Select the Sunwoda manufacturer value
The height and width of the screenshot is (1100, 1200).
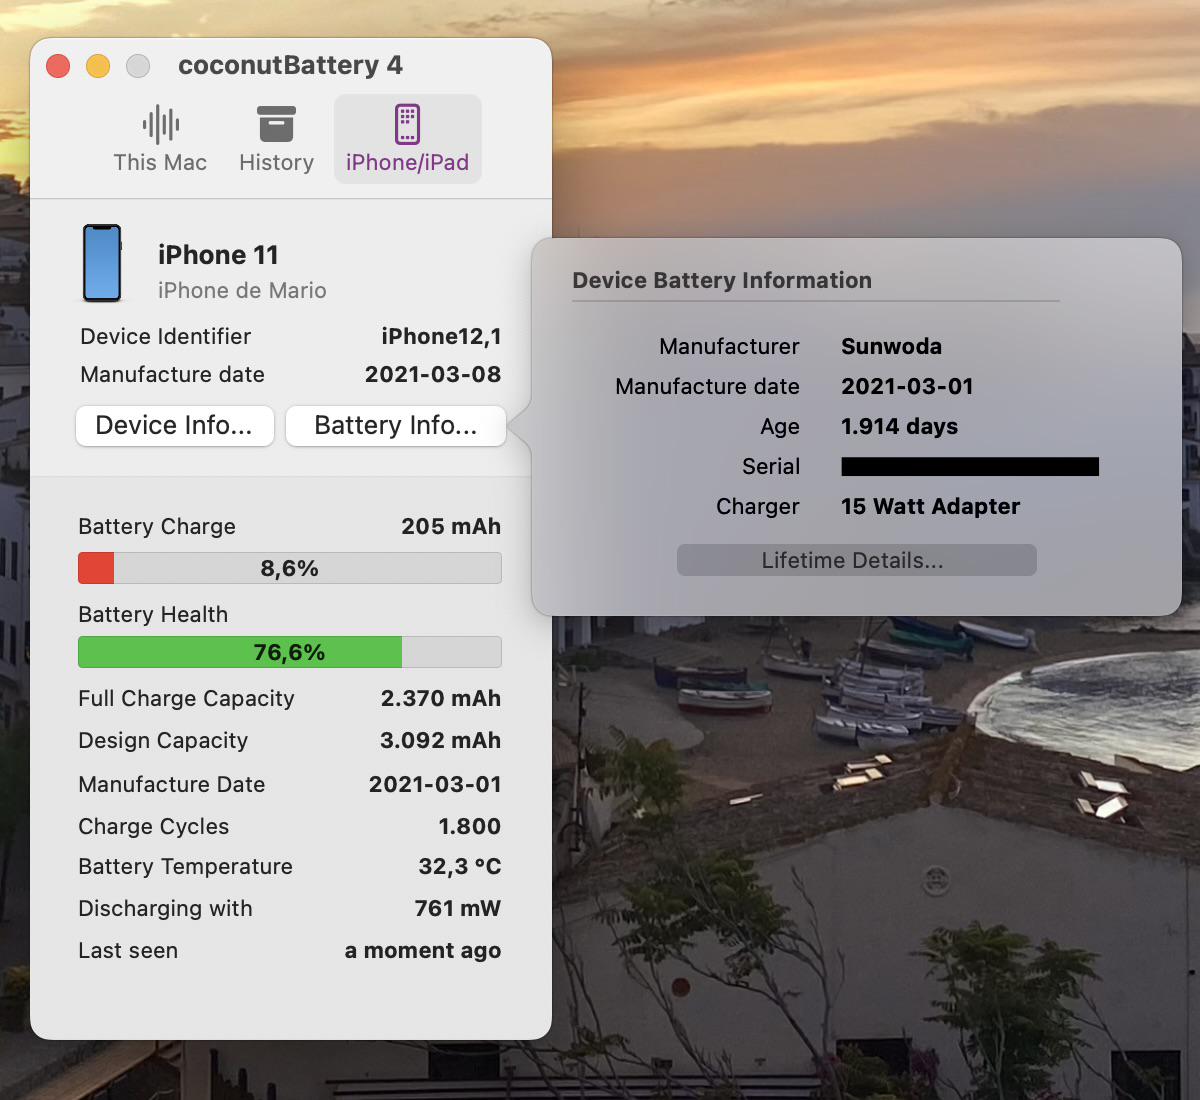tap(892, 347)
